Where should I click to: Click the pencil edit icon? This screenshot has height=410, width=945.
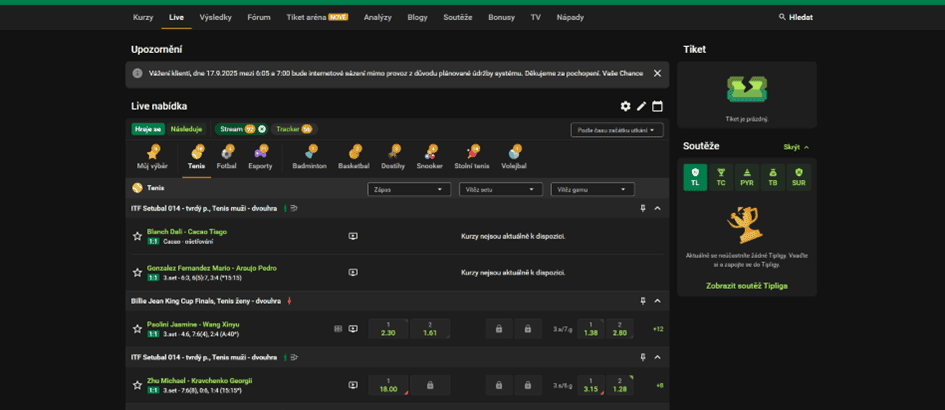coord(641,106)
